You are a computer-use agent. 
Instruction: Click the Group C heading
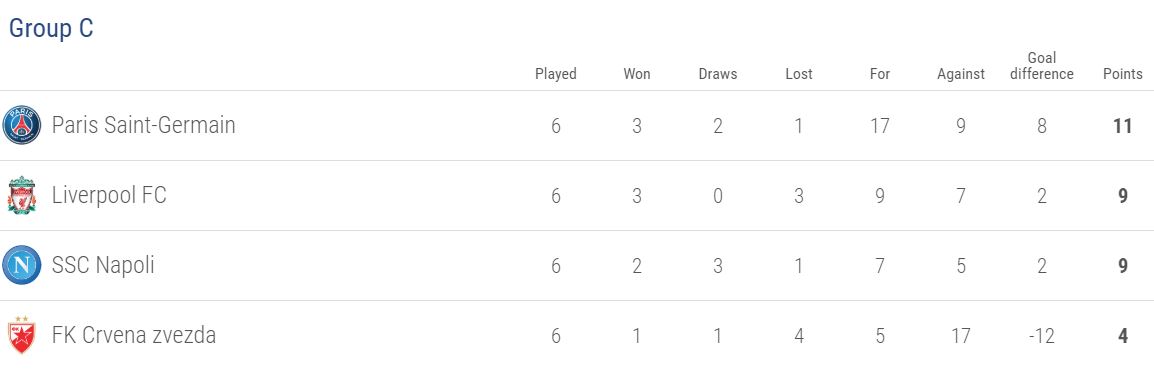coord(51,29)
